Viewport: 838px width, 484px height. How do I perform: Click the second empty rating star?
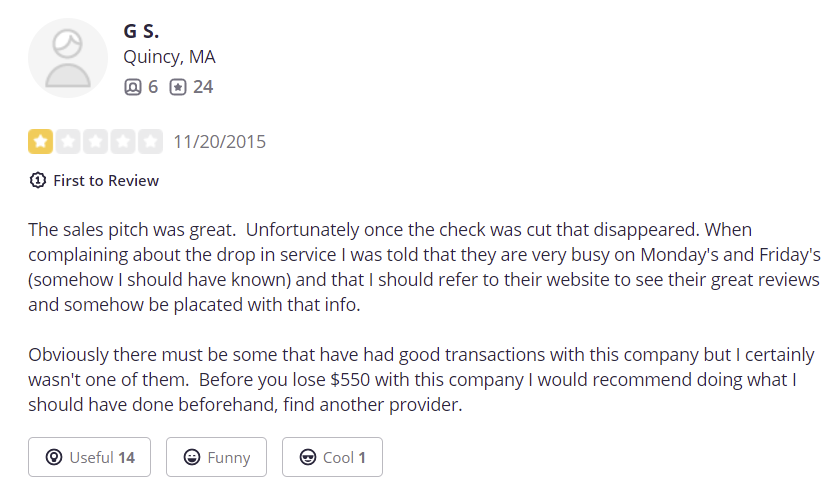[x=68, y=142]
